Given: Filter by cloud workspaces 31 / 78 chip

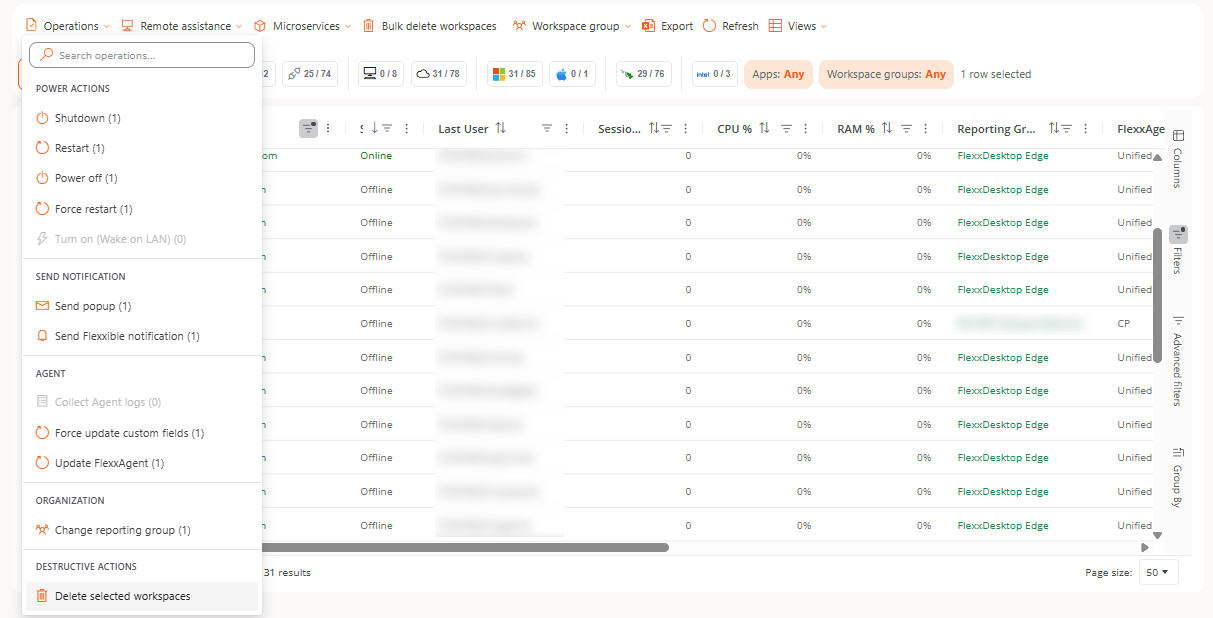Looking at the screenshot, I should click(439, 74).
